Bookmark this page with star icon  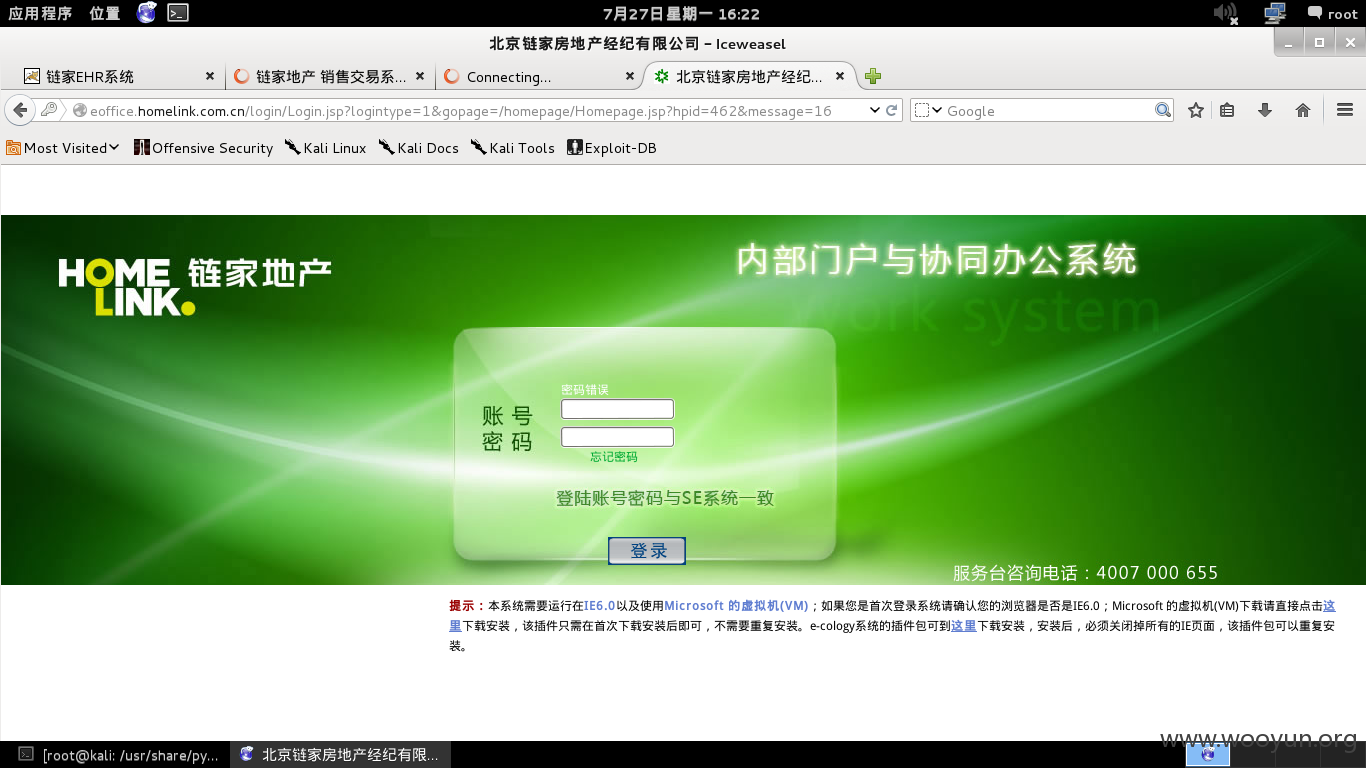pos(1195,110)
